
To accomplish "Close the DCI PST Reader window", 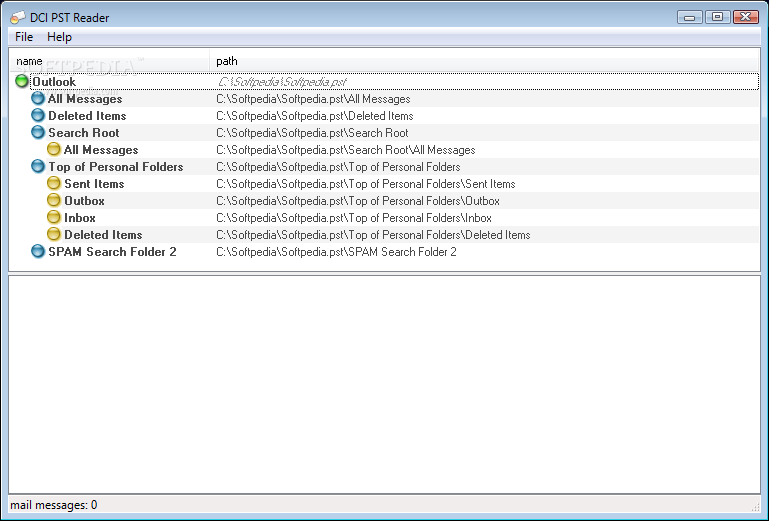I will point(745,17).
